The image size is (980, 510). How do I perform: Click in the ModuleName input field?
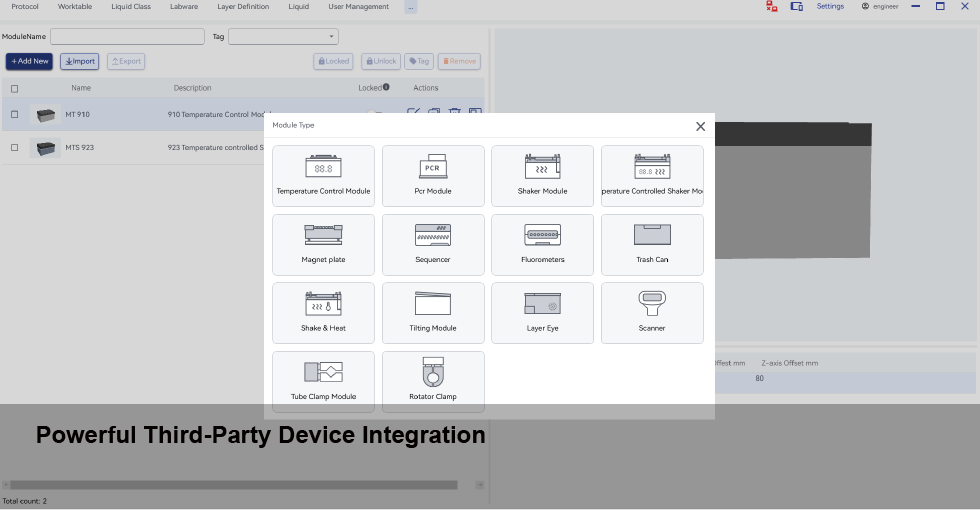[x=127, y=37]
